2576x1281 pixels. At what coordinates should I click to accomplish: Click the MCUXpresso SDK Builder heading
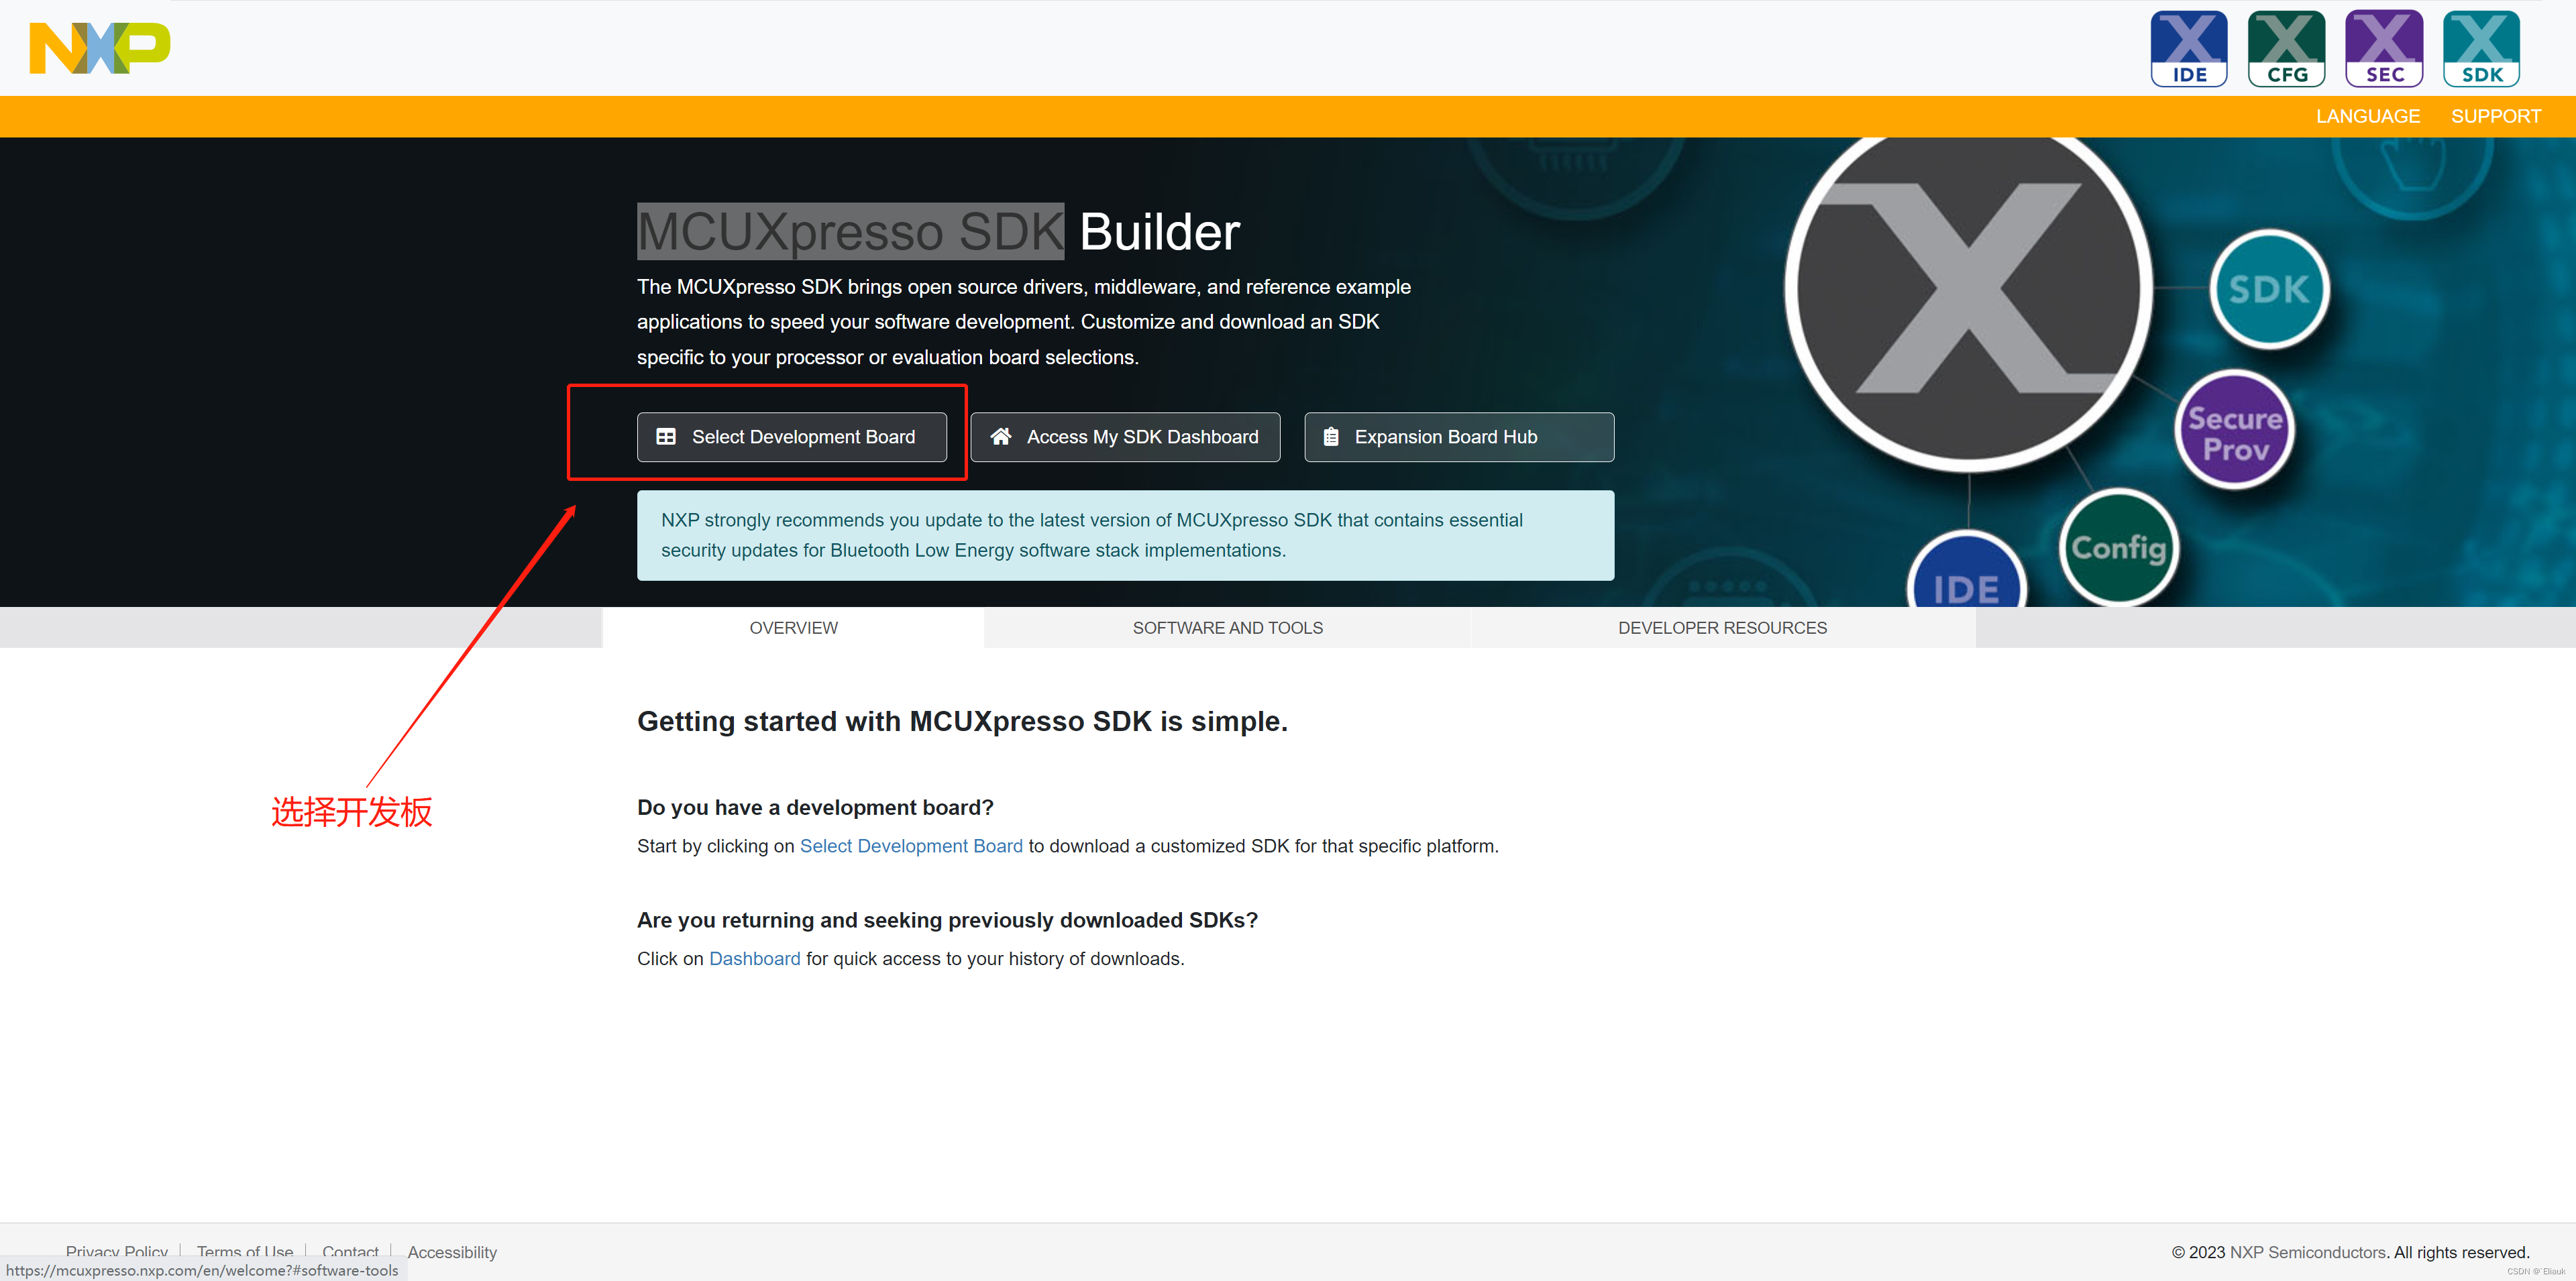(x=938, y=232)
